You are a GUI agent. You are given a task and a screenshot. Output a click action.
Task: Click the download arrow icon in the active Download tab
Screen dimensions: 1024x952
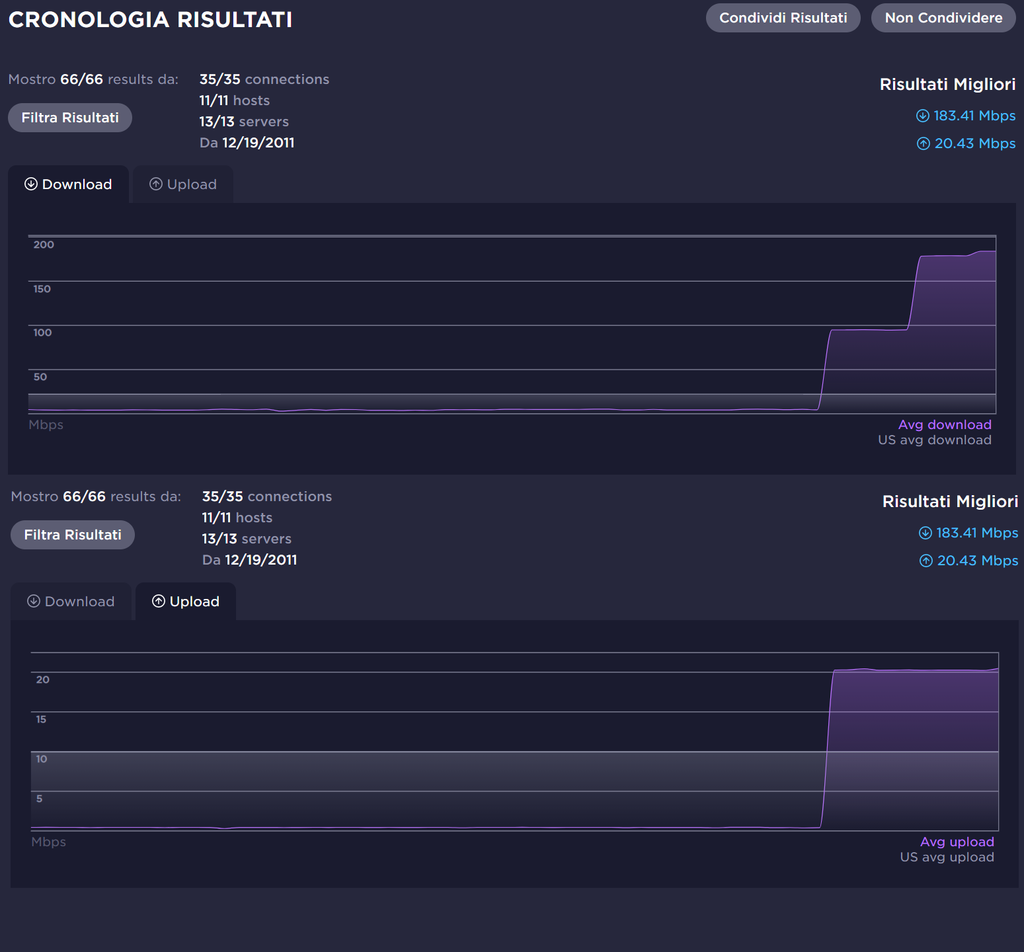coord(31,184)
